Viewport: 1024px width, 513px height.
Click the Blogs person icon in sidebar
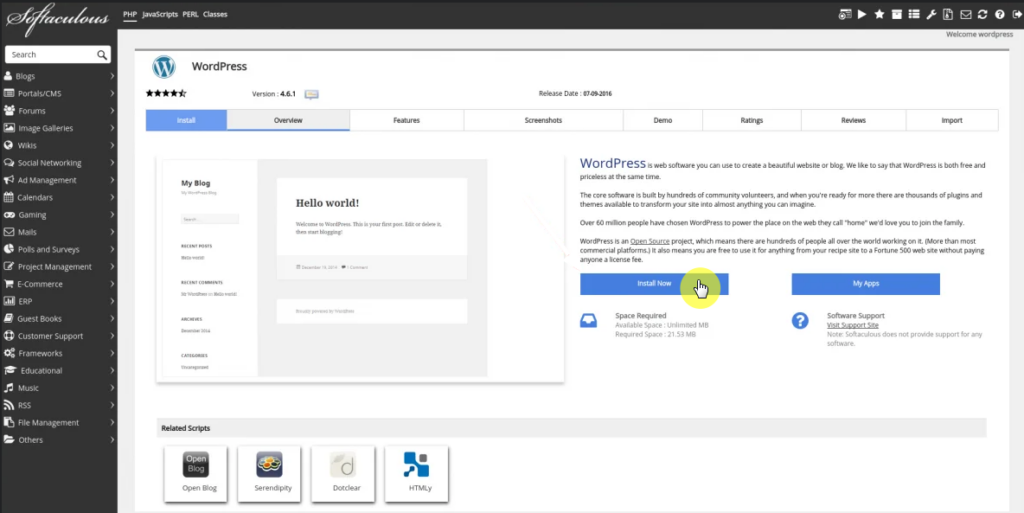(8, 76)
